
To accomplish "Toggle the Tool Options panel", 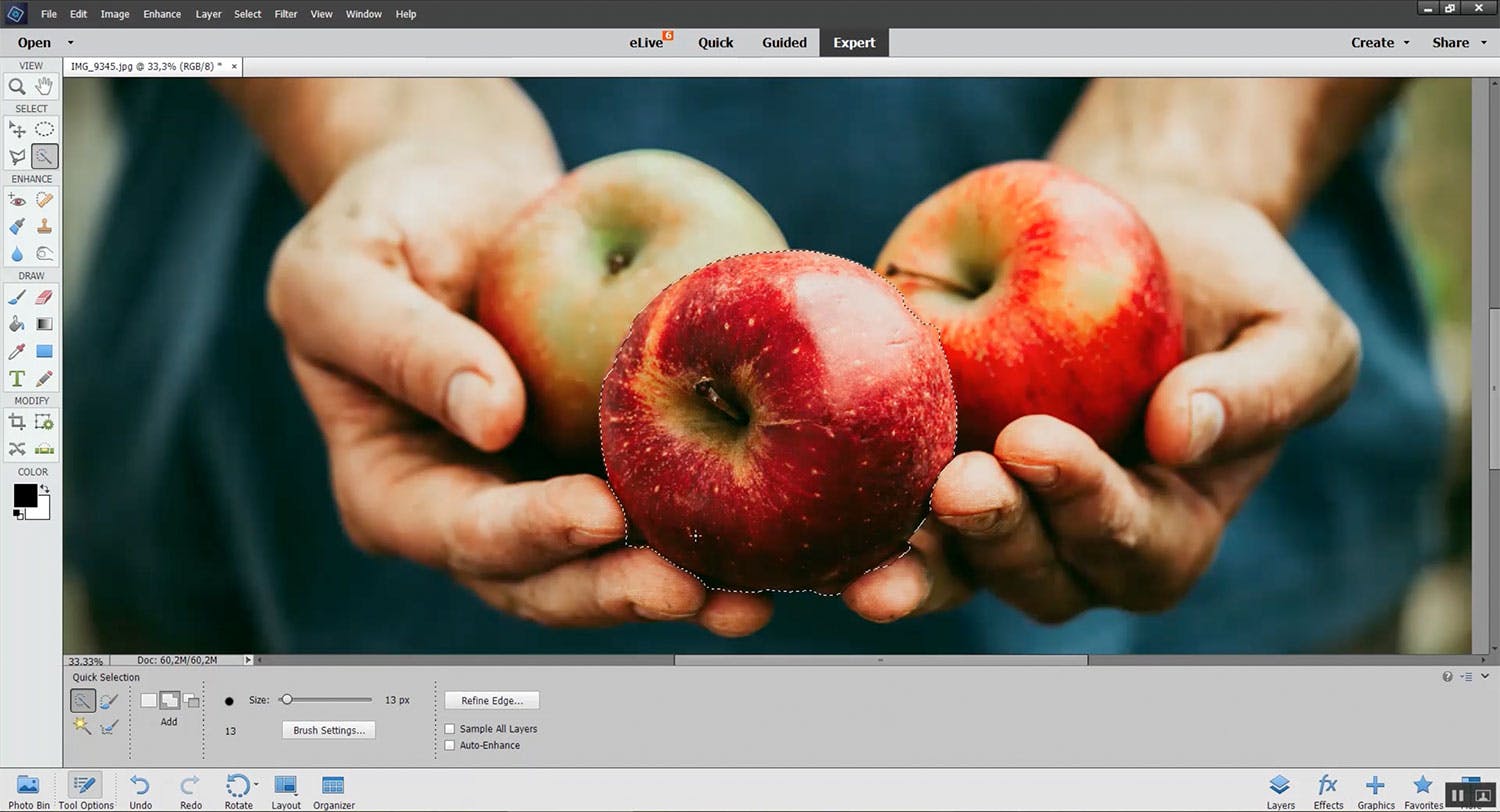I will coord(85,790).
